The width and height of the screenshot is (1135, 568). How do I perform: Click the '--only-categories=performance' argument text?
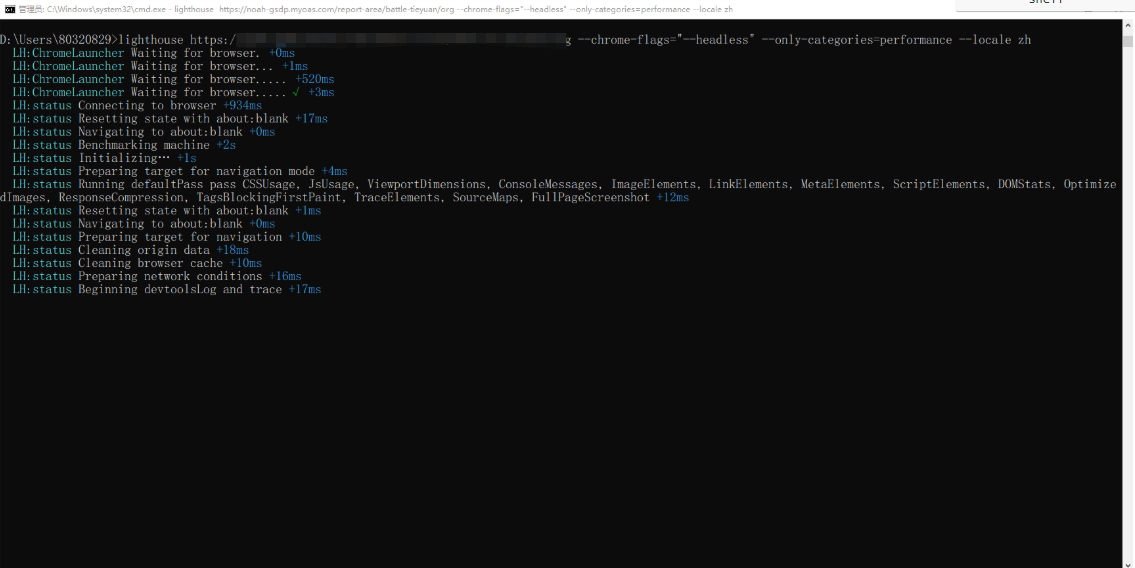[x=857, y=40]
